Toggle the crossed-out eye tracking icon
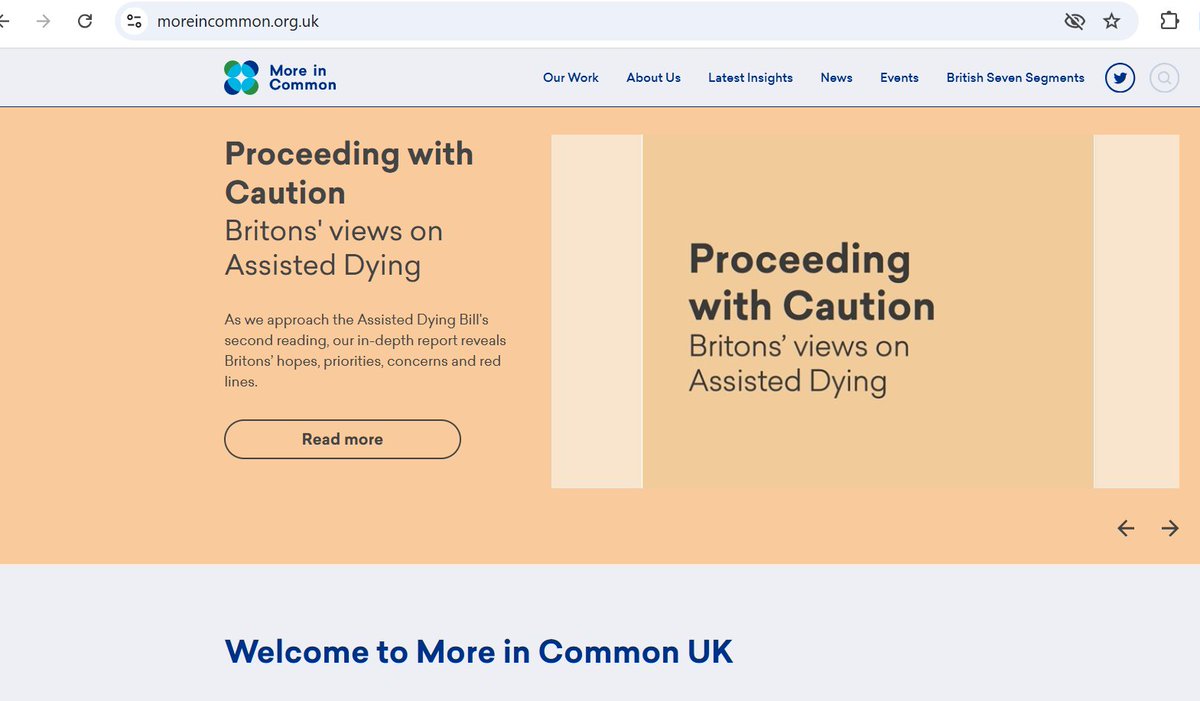 (x=1075, y=21)
